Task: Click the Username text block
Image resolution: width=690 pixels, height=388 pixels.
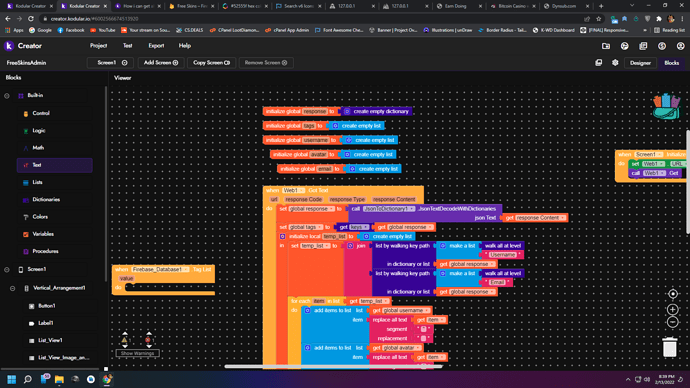Action: (x=503, y=255)
